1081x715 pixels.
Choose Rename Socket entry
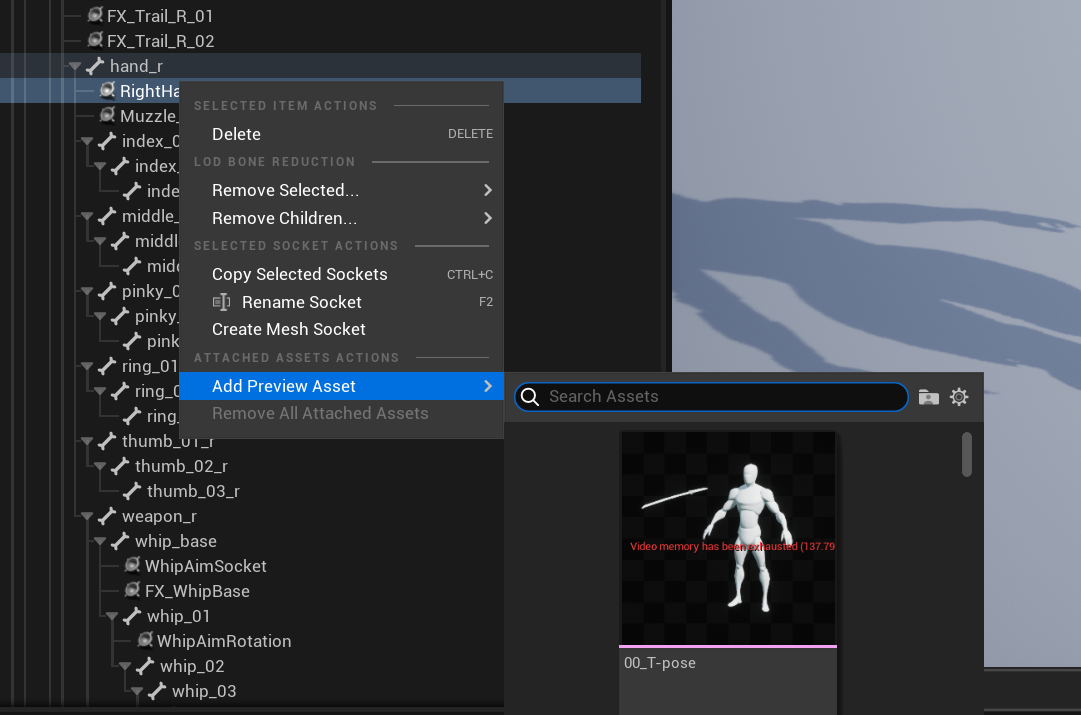pyautogui.click(x=341, y=302)
